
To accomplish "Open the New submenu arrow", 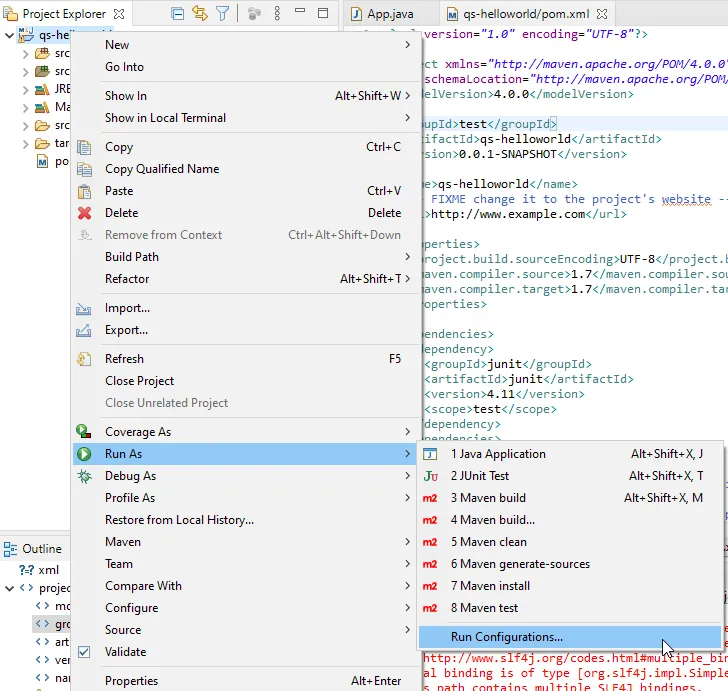I will (x=407, y=45).
